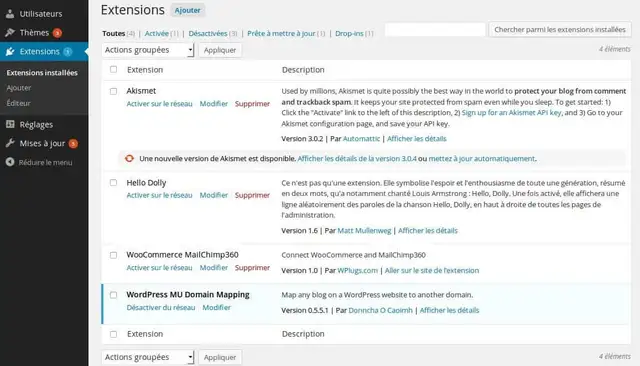Screen dimensions: 640x366
Task: Click the Réduire le menu arrow icon
Action: (x=10, y=162)
